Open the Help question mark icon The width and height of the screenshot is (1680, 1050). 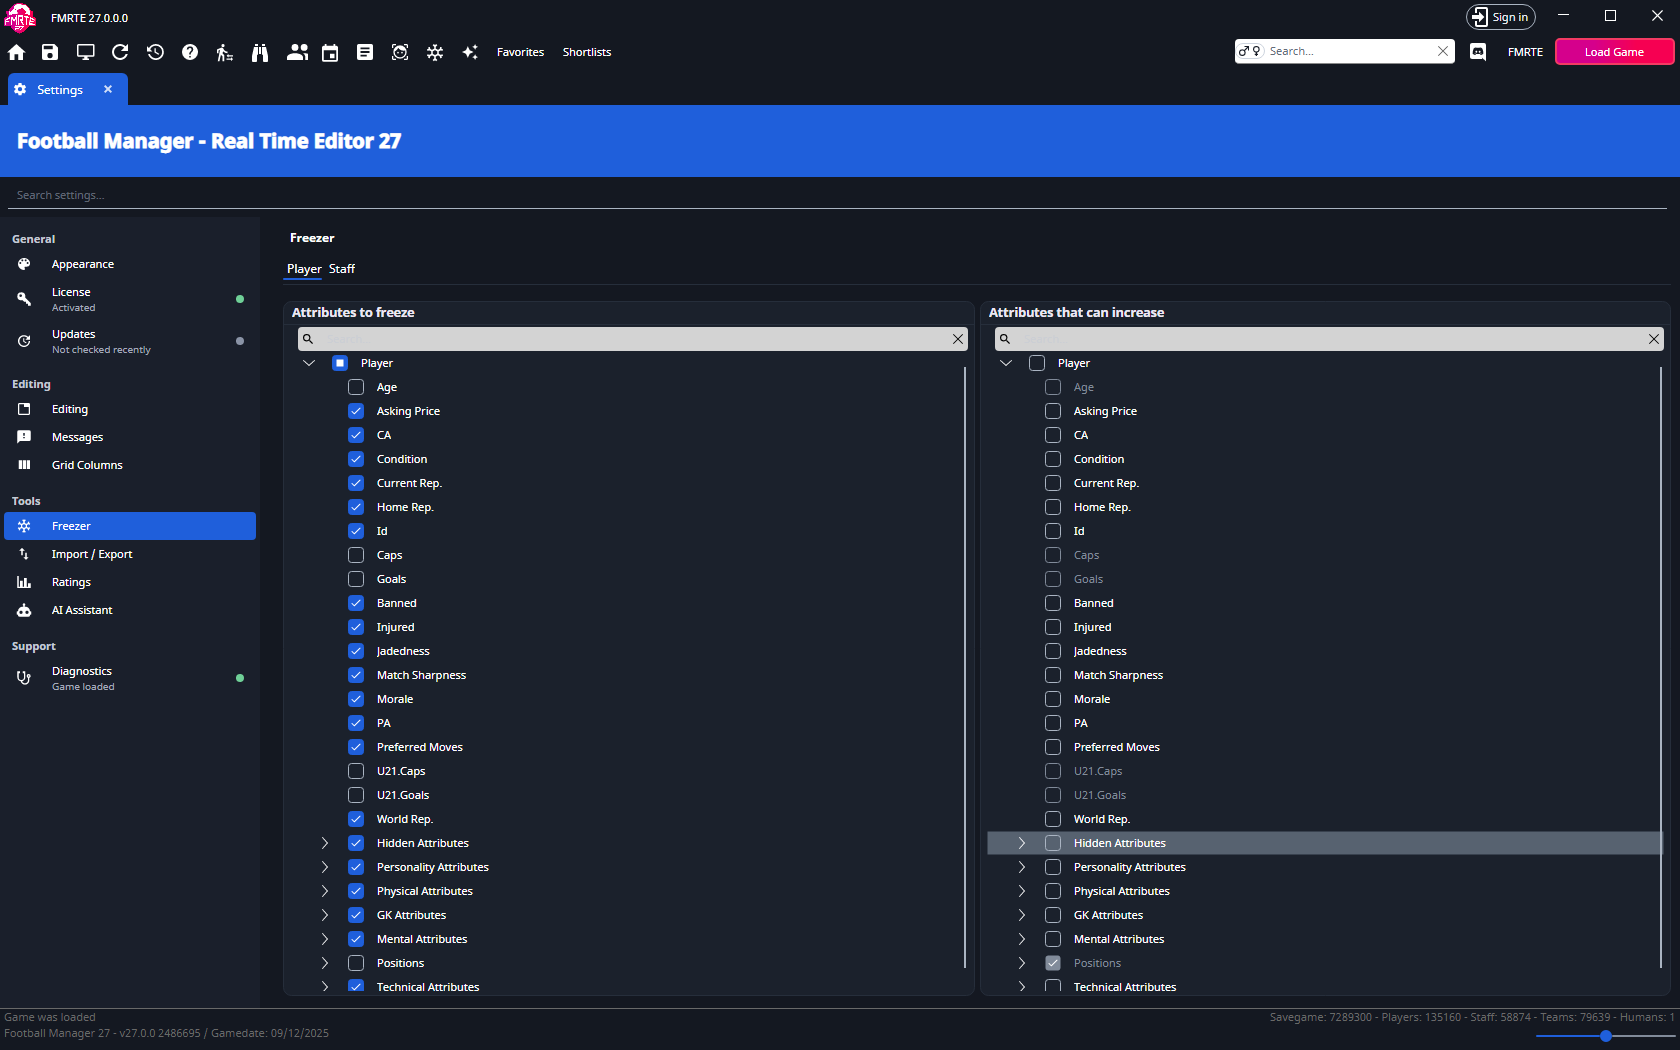190,52
